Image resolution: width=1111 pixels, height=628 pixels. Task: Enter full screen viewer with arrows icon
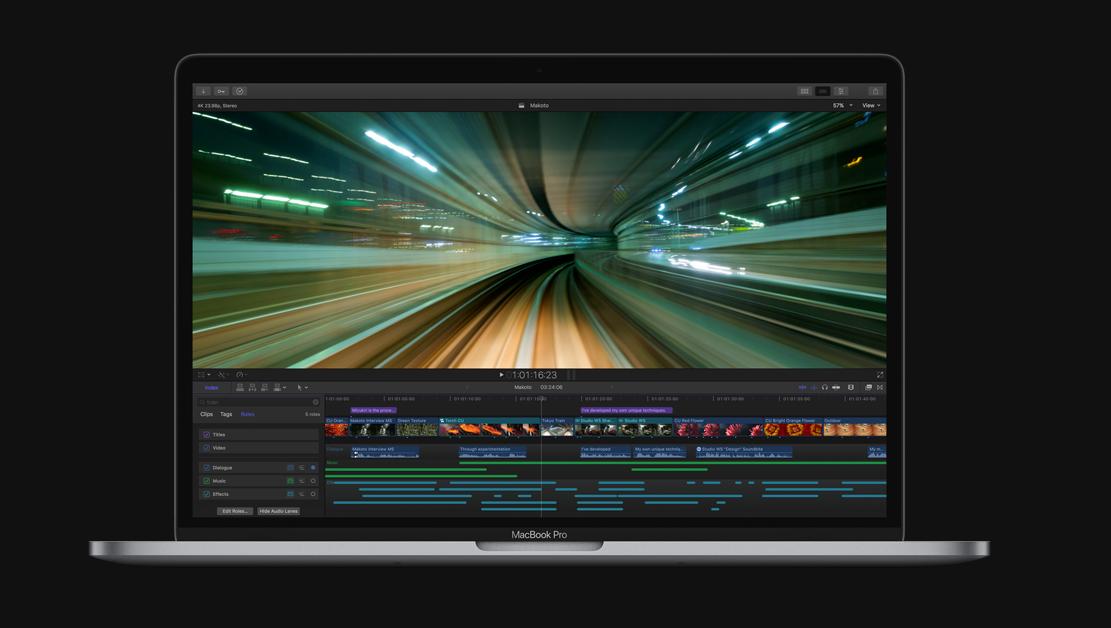[x=880, y=375]
